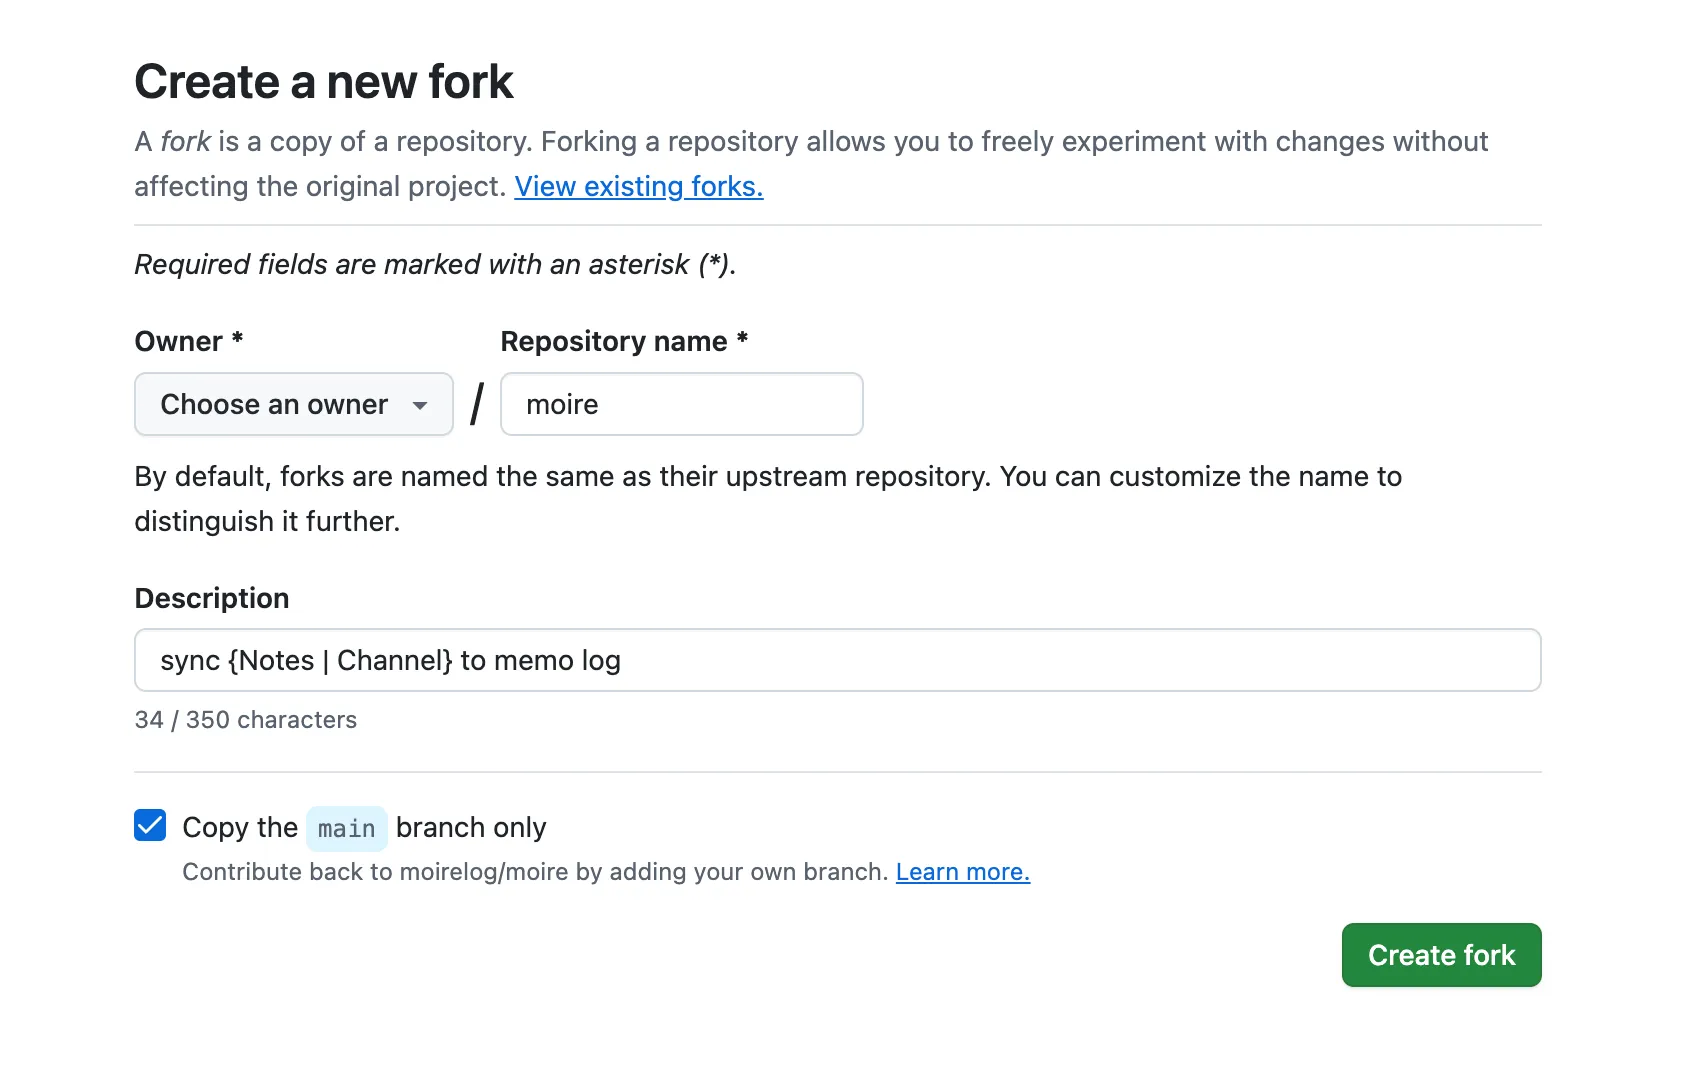Open the Choose an owner dropdown
This screenshot has height=1074, width=1698.
[x=293, y=404]
